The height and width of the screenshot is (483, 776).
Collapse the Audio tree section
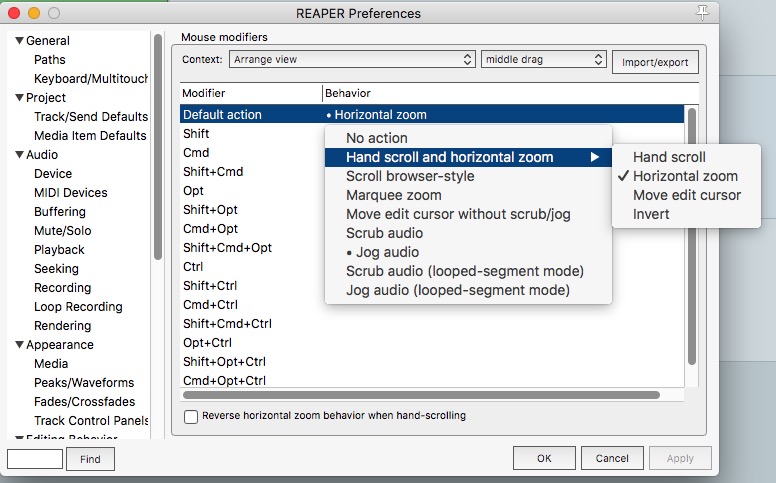click(x=19, y=154)
